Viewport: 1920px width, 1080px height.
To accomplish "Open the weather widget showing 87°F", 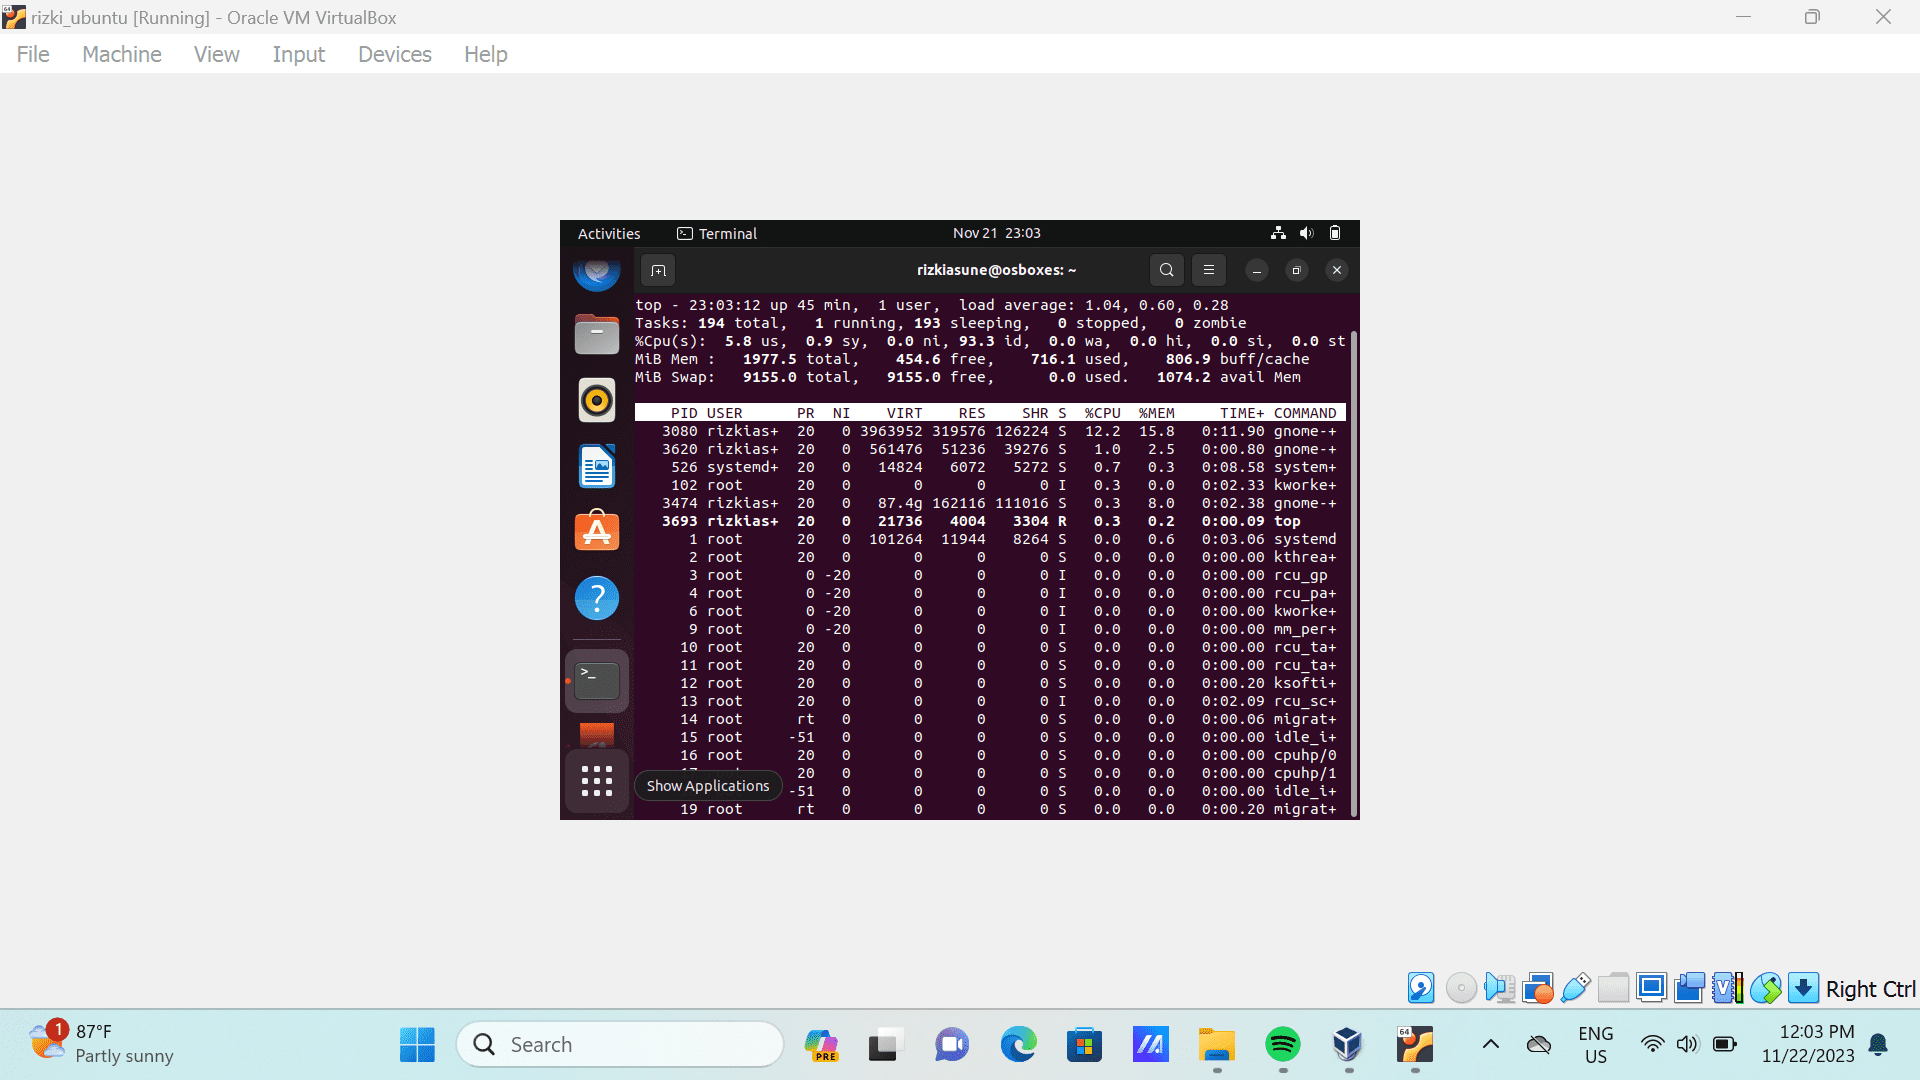I will coord(100,1044).
